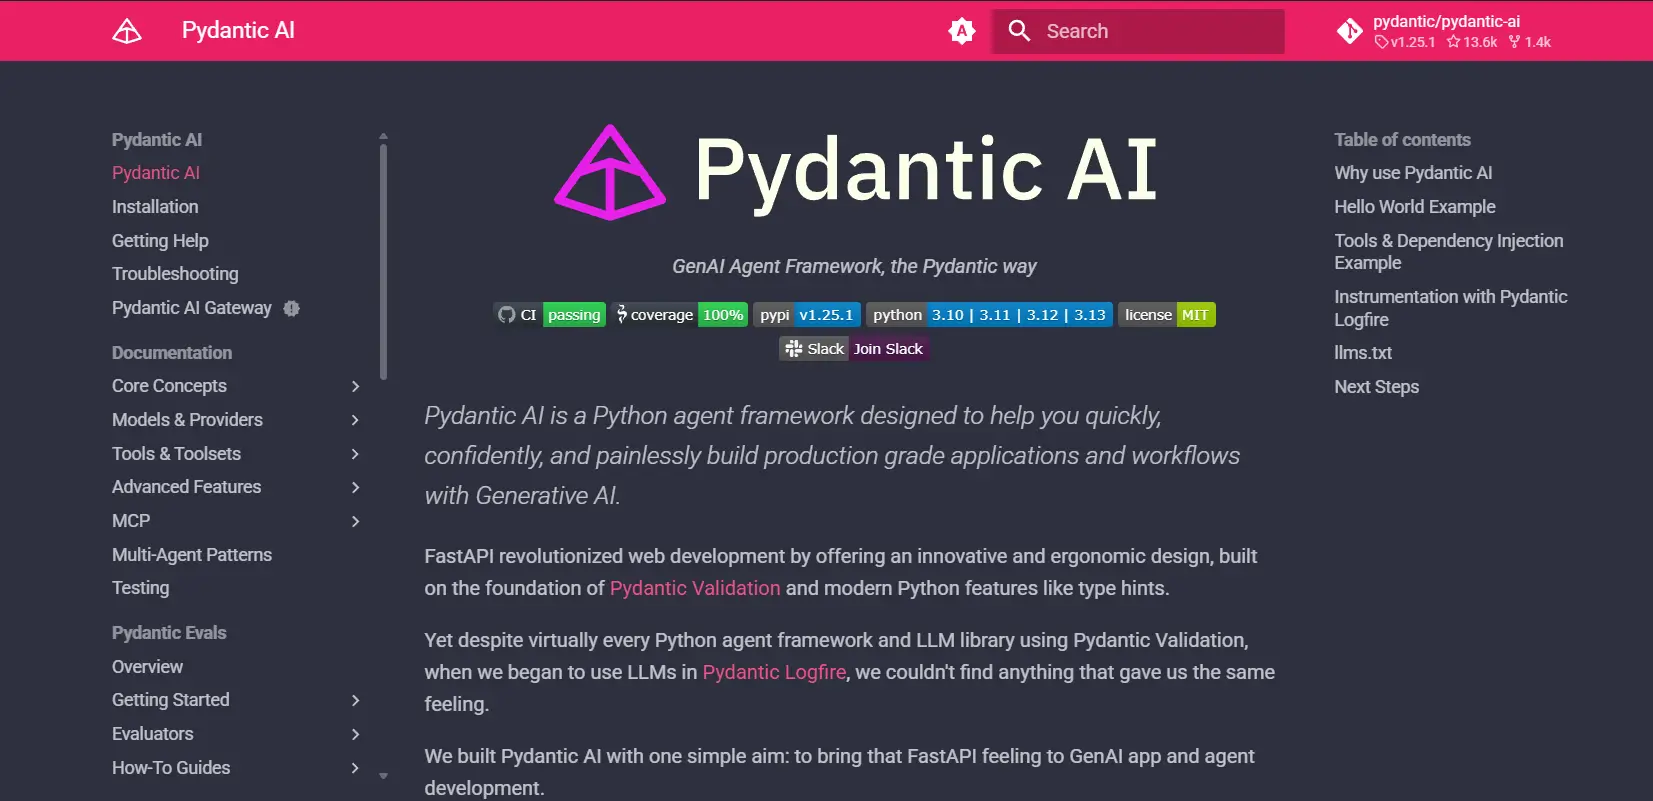1653x801 pixels.
Task: Open the Pydantic Evals Overview page
Action: [147, 667]
